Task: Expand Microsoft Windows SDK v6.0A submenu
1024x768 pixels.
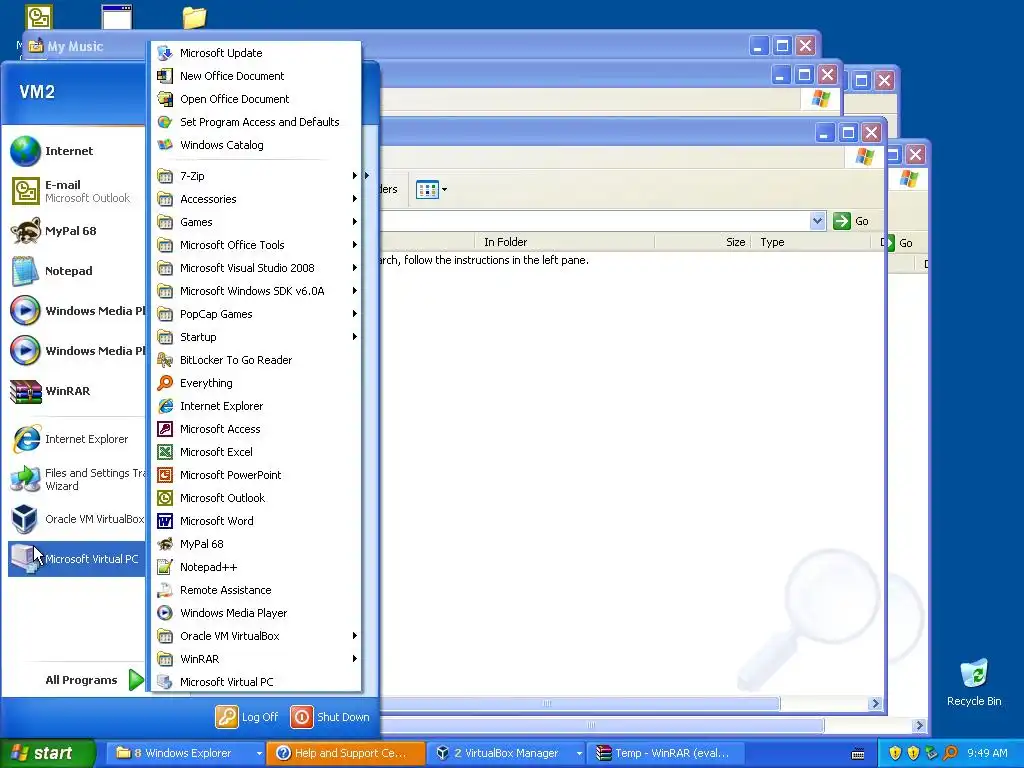Action: [256, 291]
